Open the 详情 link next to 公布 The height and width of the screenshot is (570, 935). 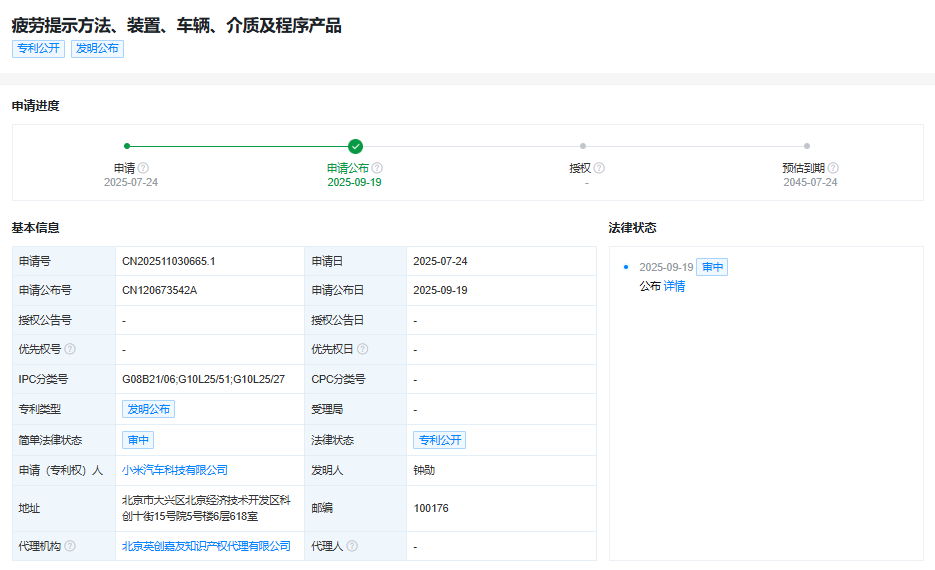click(674, 286)
